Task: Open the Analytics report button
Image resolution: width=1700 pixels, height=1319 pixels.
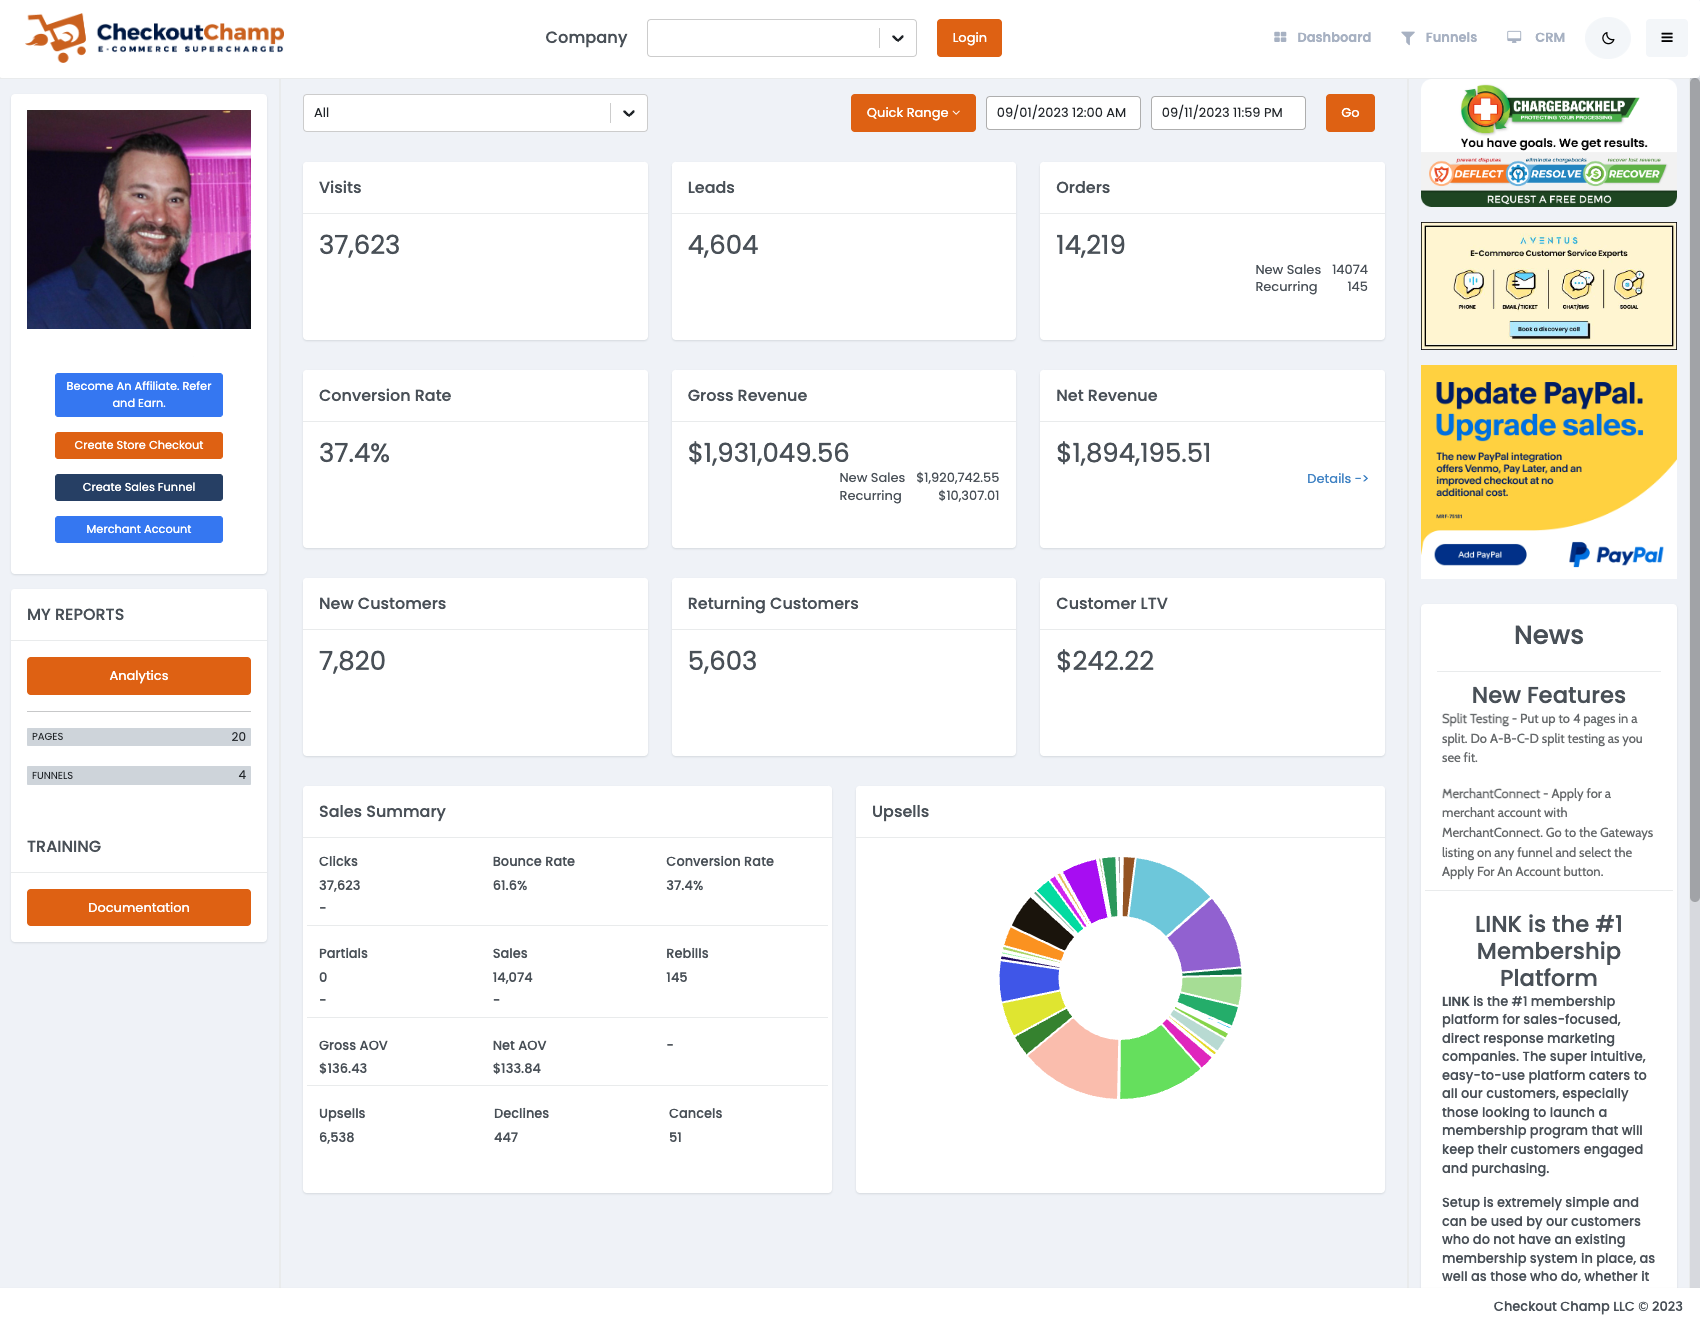Action: point(139,676)
